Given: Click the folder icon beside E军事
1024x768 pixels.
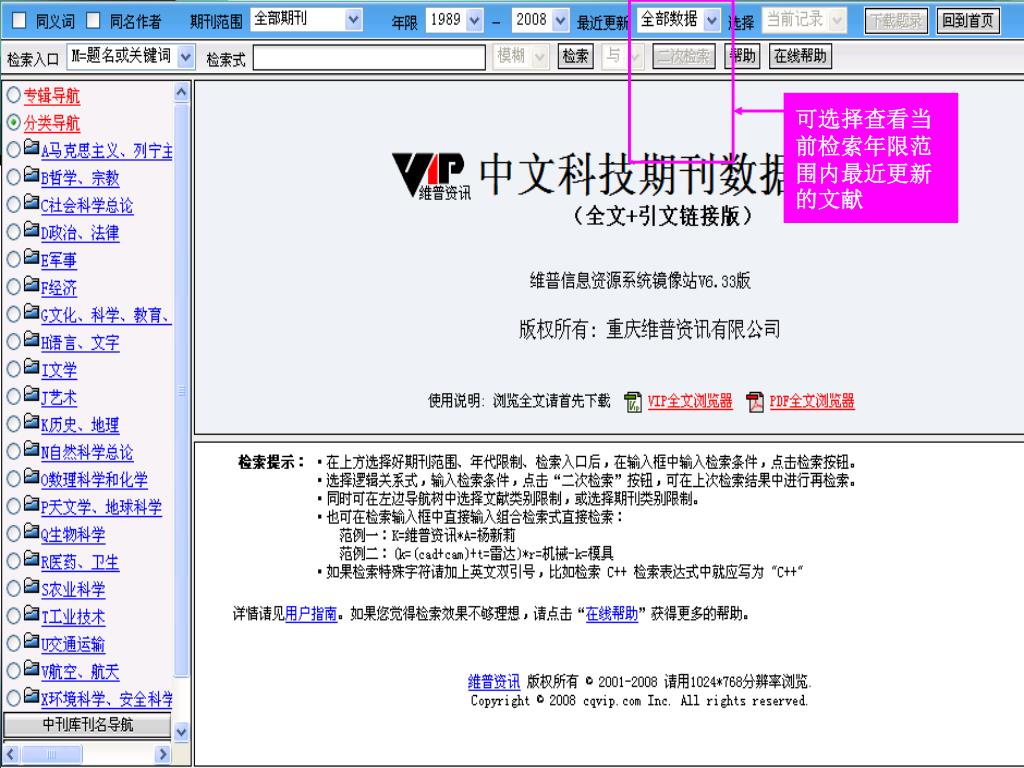Looking at the screenshot, I should (31, 257).
